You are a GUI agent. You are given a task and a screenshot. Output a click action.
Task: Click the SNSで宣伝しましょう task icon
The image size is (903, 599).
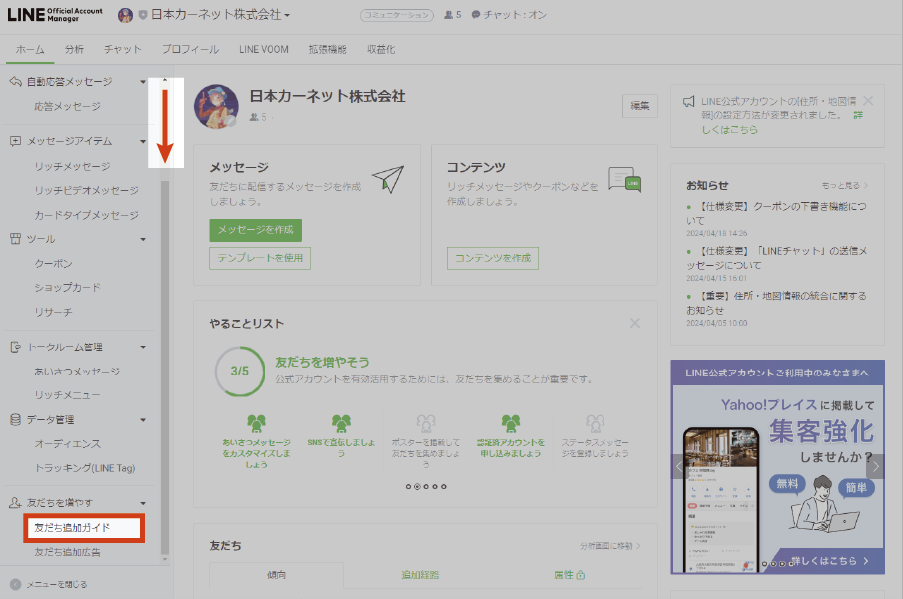tap(342, 423)
